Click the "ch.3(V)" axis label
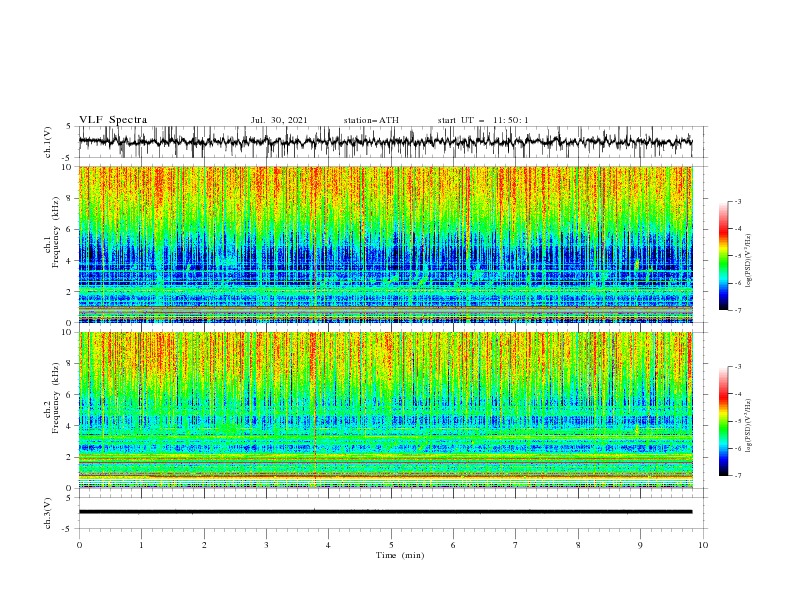Image resolution: width=792 pixels, height=612 pixels. 48,513
